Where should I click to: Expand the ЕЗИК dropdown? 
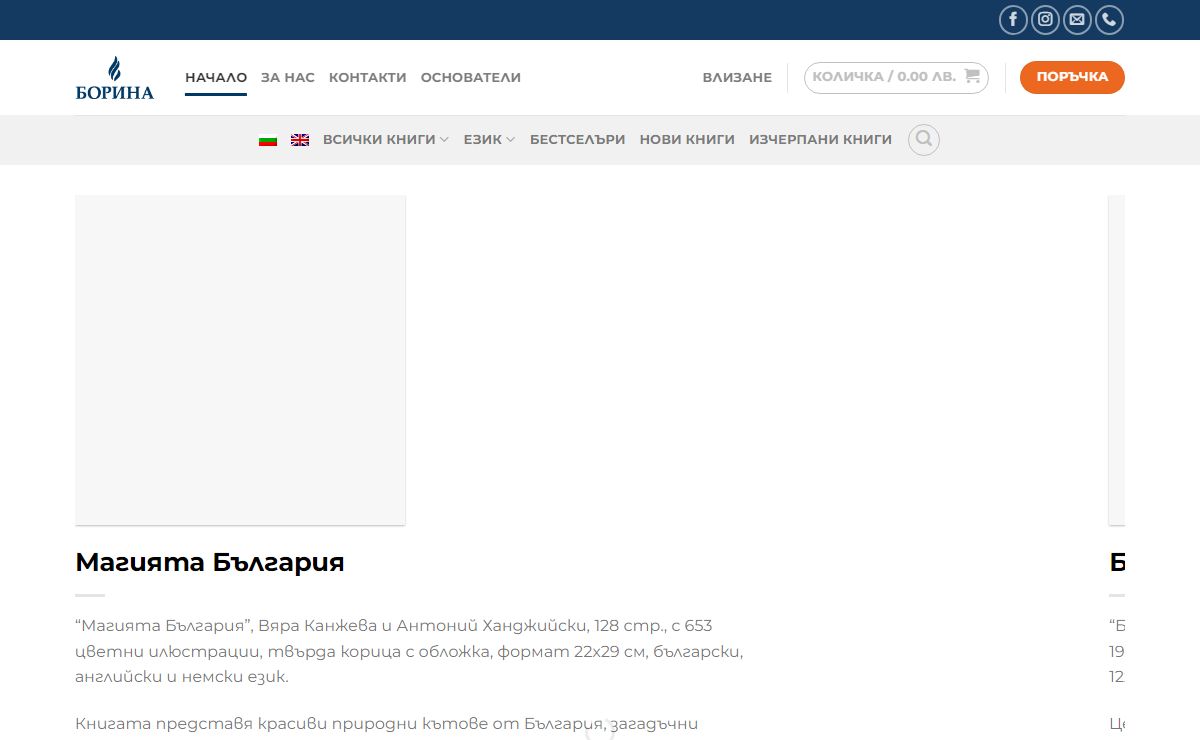tap(489, 140)
